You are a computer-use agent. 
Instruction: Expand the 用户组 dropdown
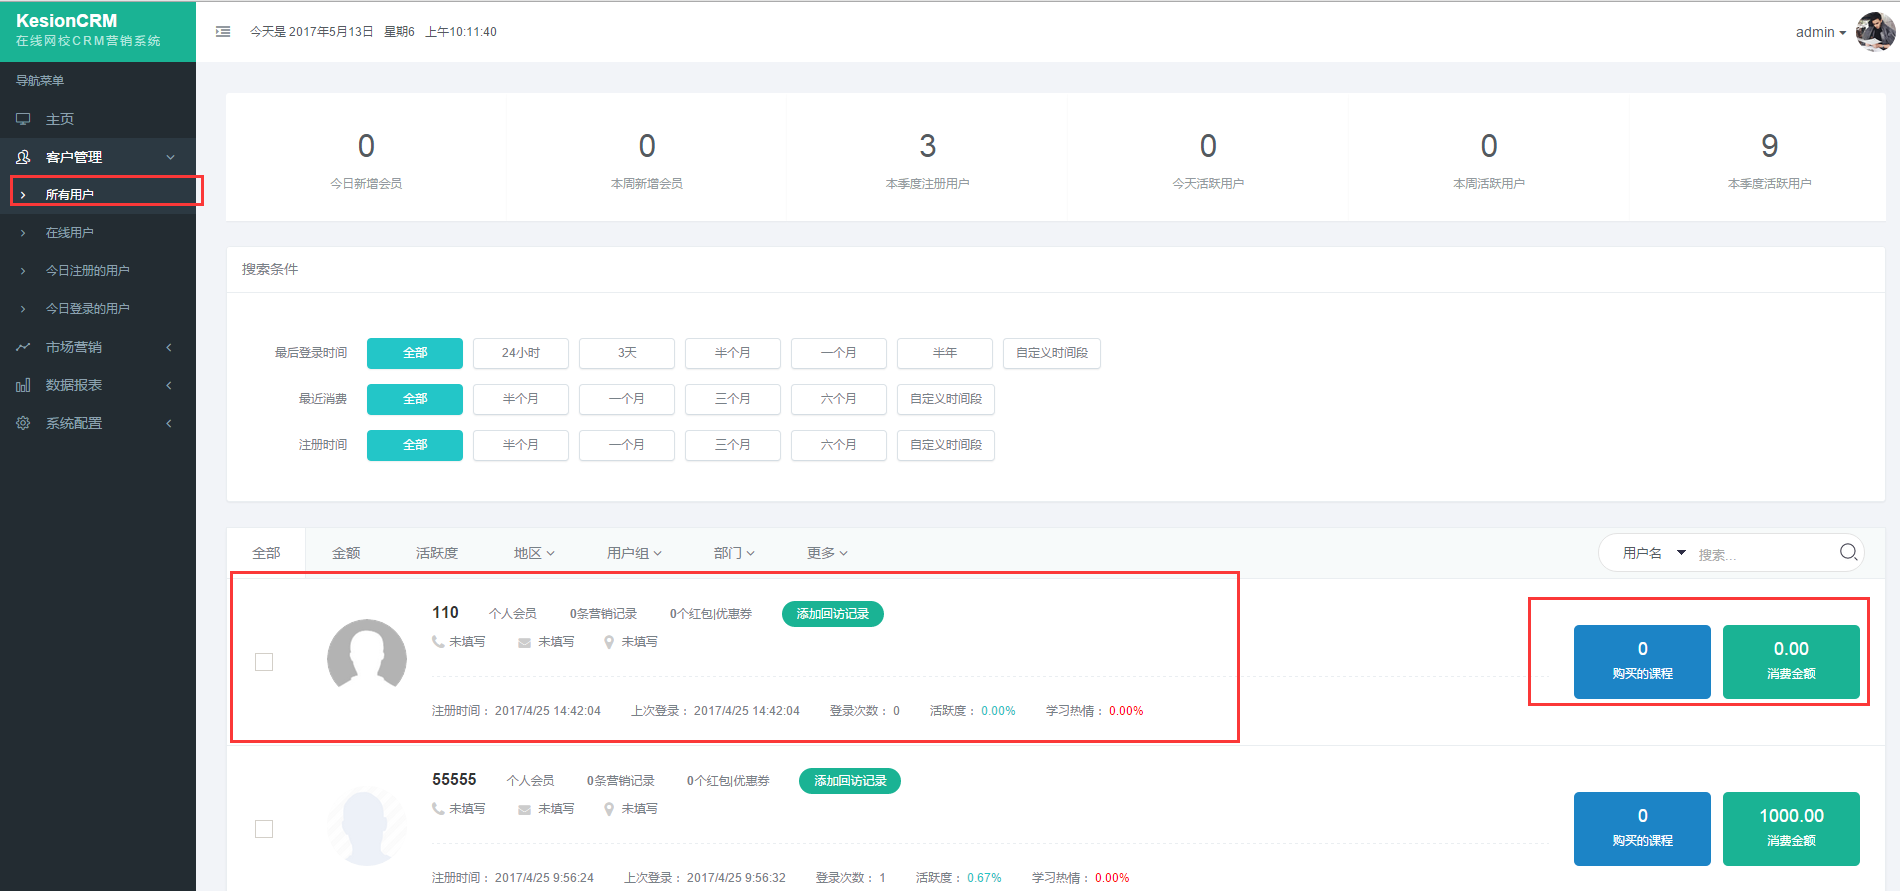633,553
